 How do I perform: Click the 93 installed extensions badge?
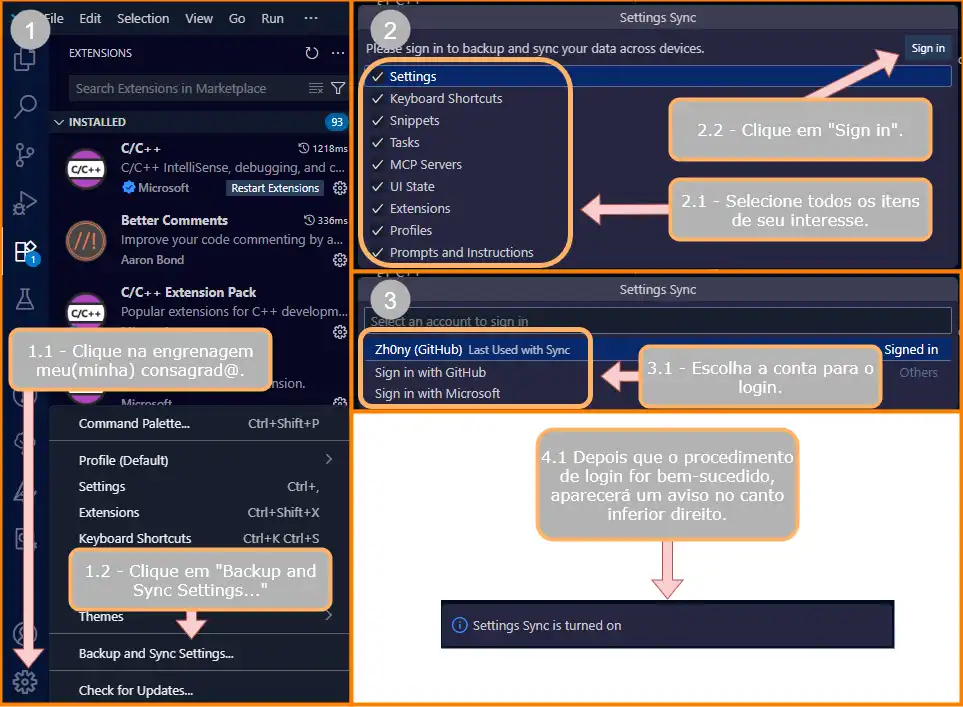tap(337, 122)
